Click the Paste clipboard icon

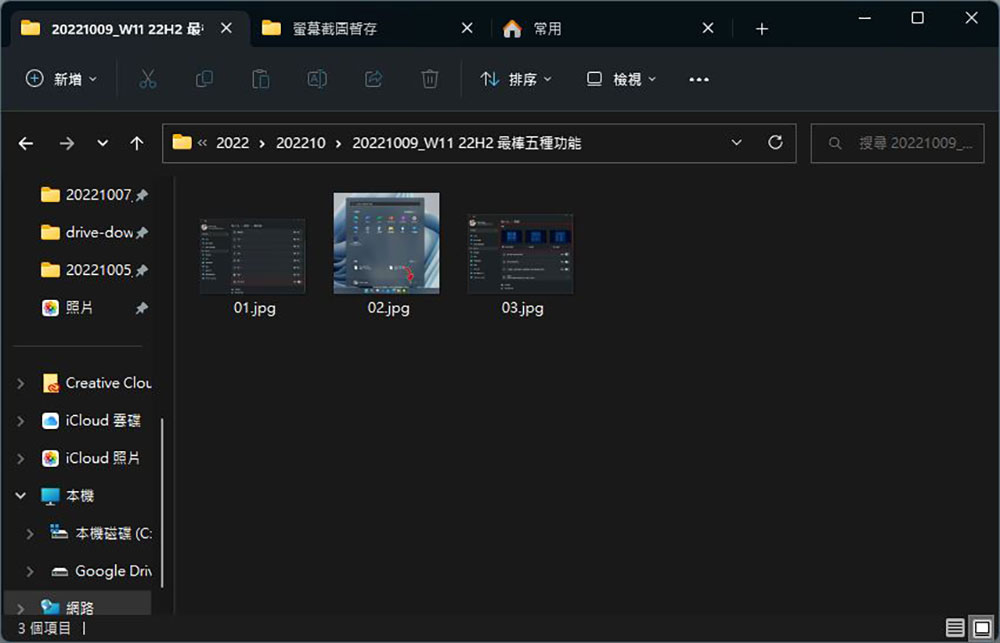tap(260, 79)
